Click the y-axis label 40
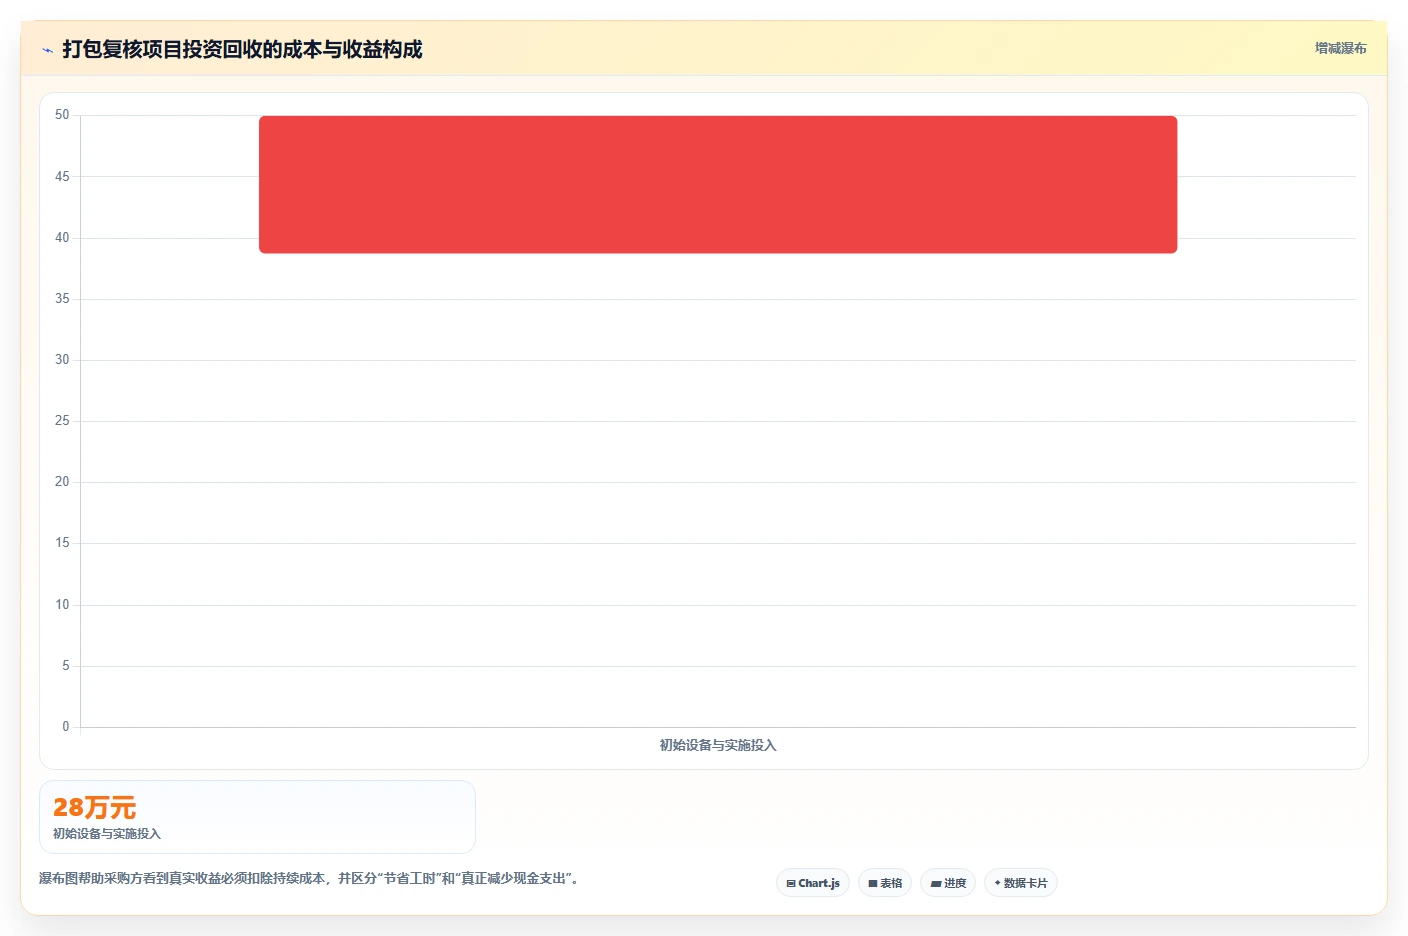Screen dimensions: 1408x936 pos(62,237)
